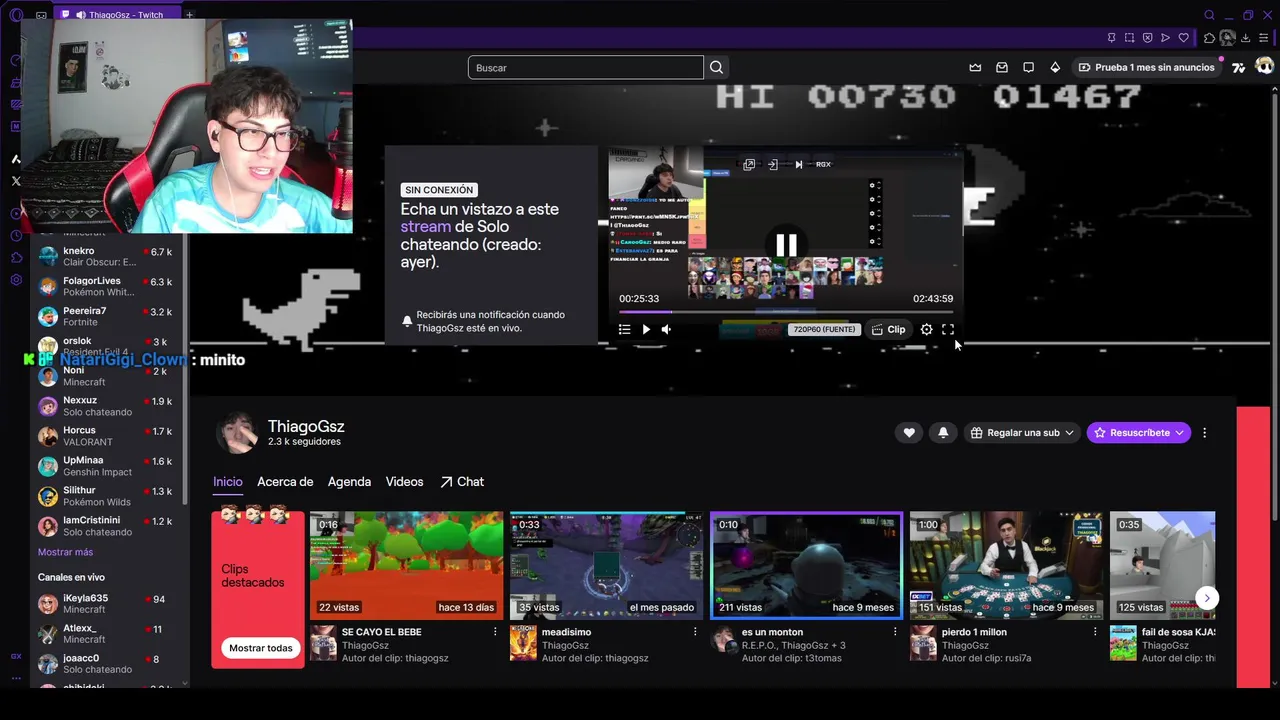Show next clips with carousel arrow
This screenshot has width=1280, height=720.
(1207, 598)
